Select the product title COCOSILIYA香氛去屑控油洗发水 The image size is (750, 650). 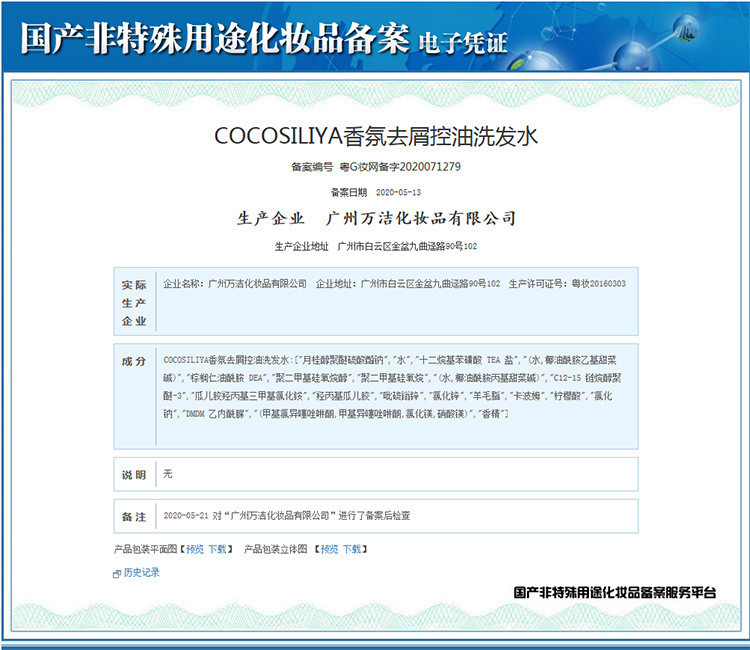[x=376, y=136]
